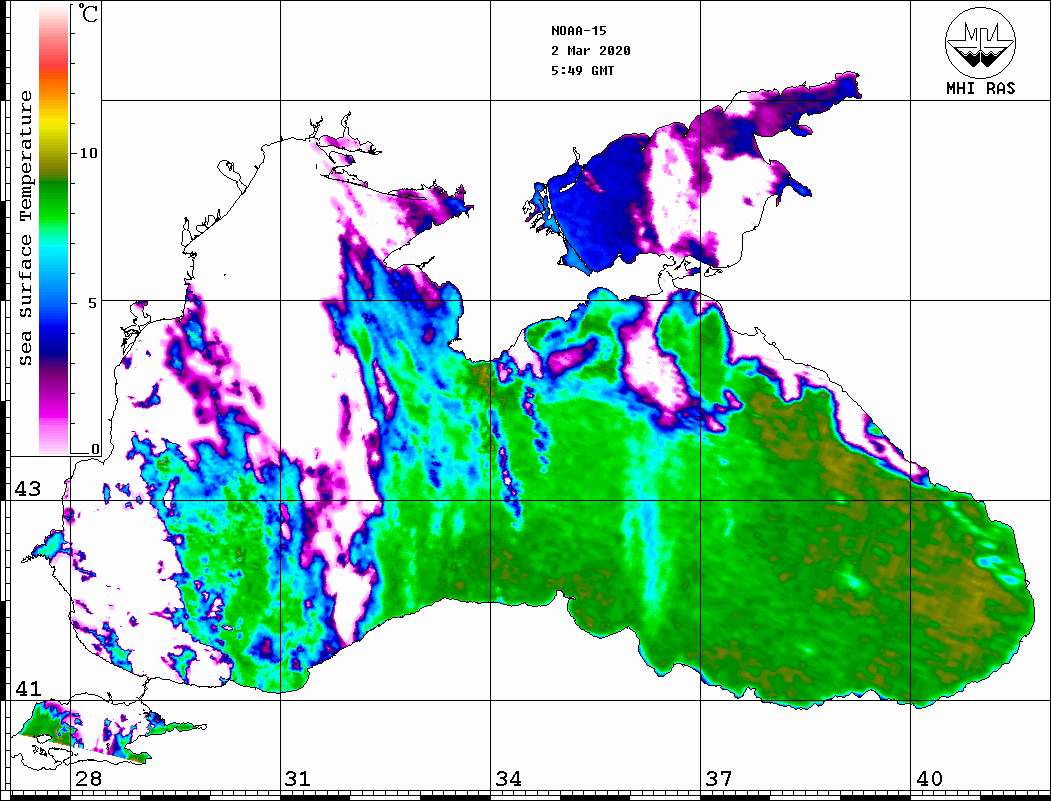Click the '5' tick on temperature scale

(x=93, y=303)
